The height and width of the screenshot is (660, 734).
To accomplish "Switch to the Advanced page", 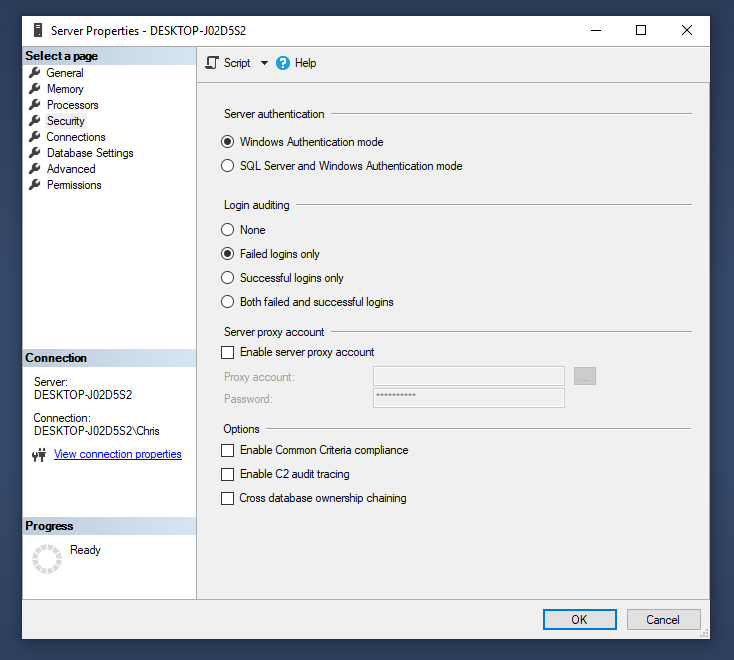I will click(x=71, y=169).
